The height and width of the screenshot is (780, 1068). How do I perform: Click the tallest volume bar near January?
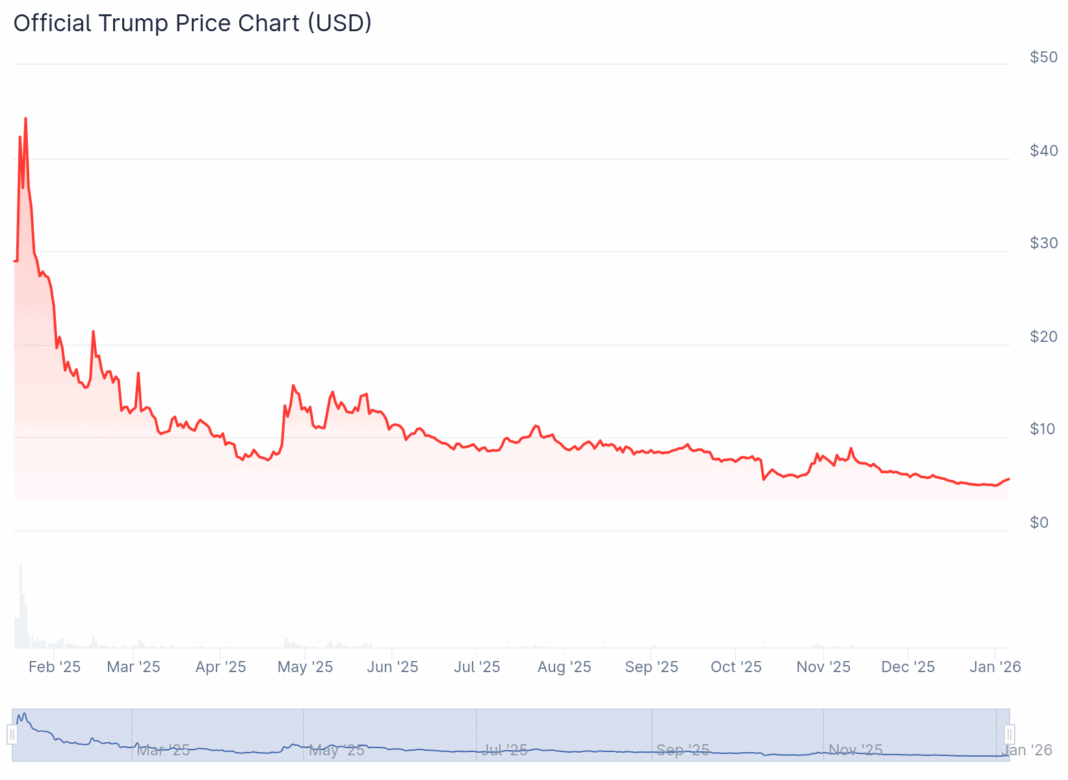pyautogui.click(x=20, y=606)
